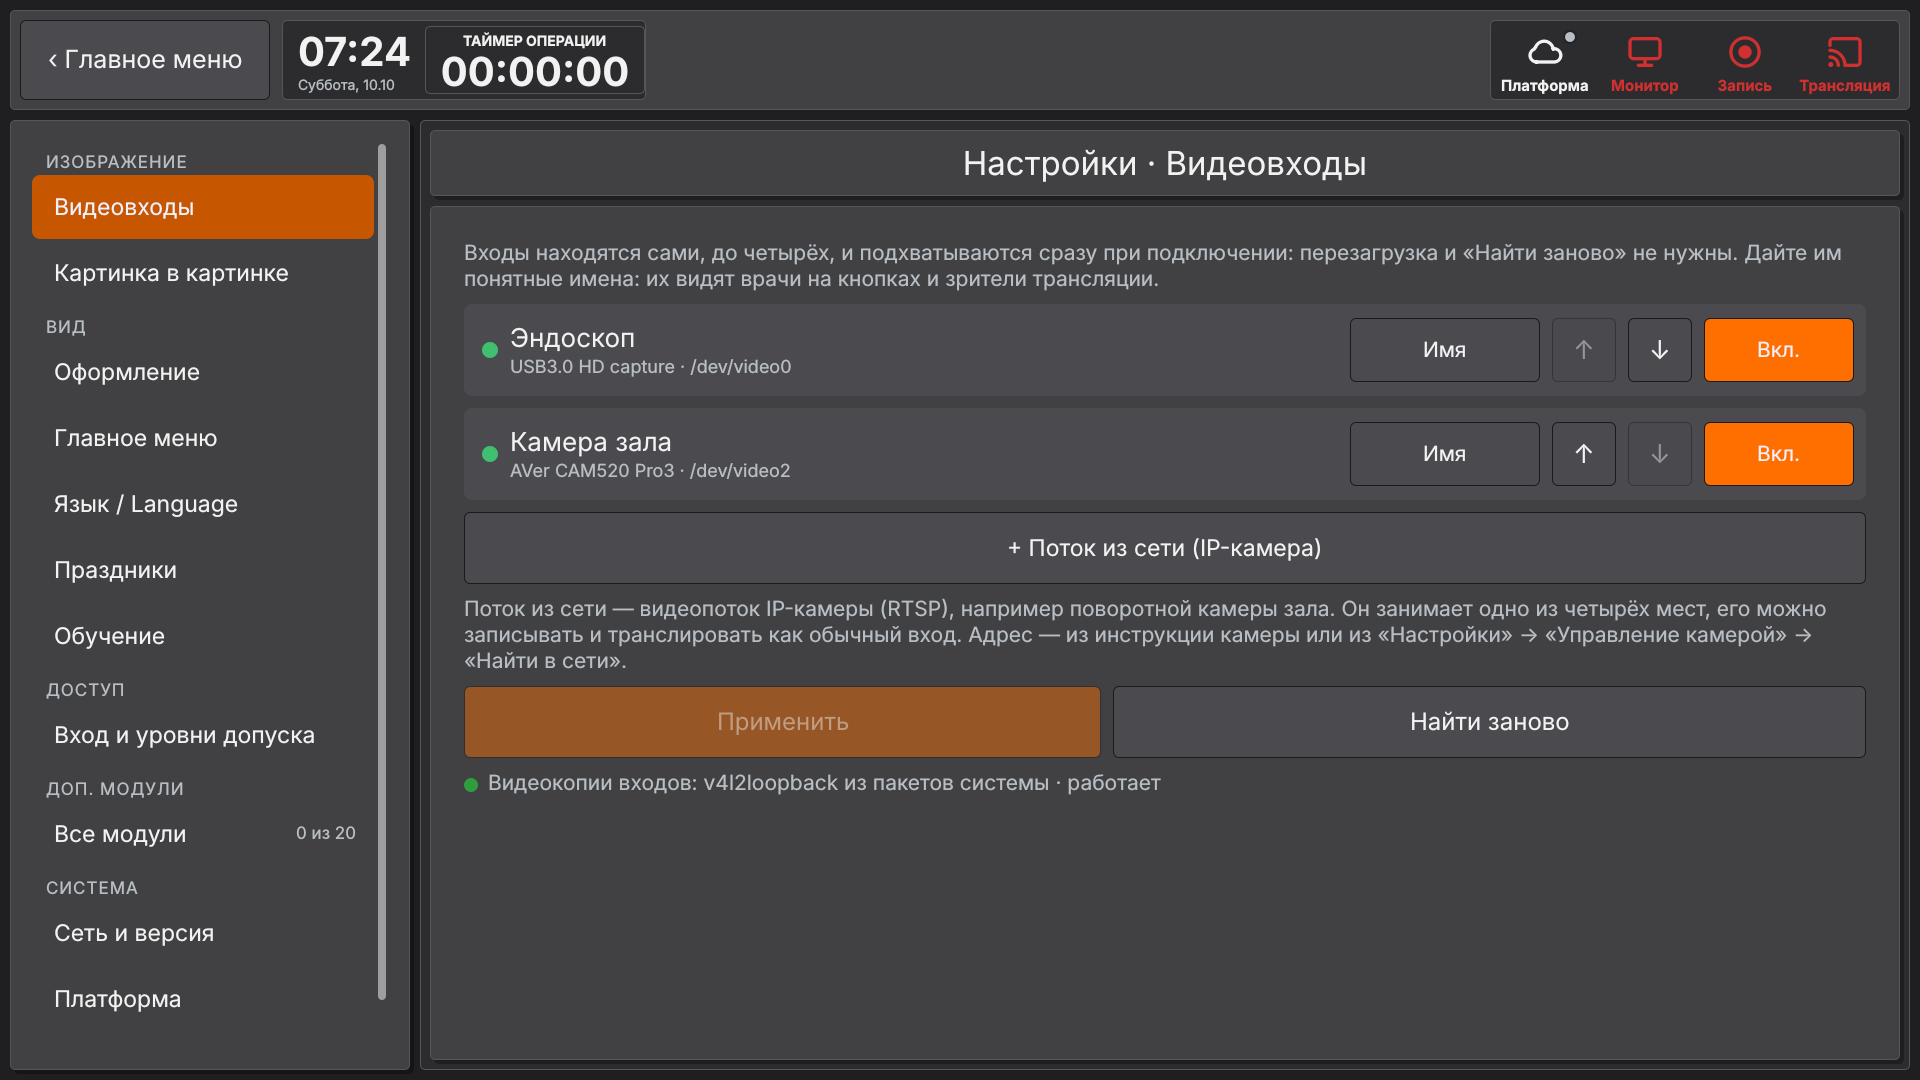Screen dimensions: 1920x1080
Task: Open the Оформление section
Action: click(203, 372)
